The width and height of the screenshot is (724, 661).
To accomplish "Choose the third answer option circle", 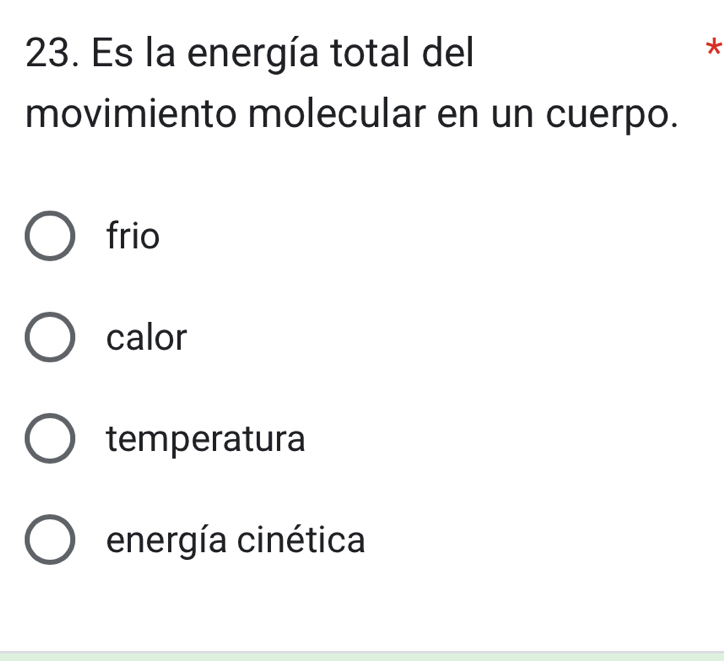I will pyautogui.click(x=49, y=440).
